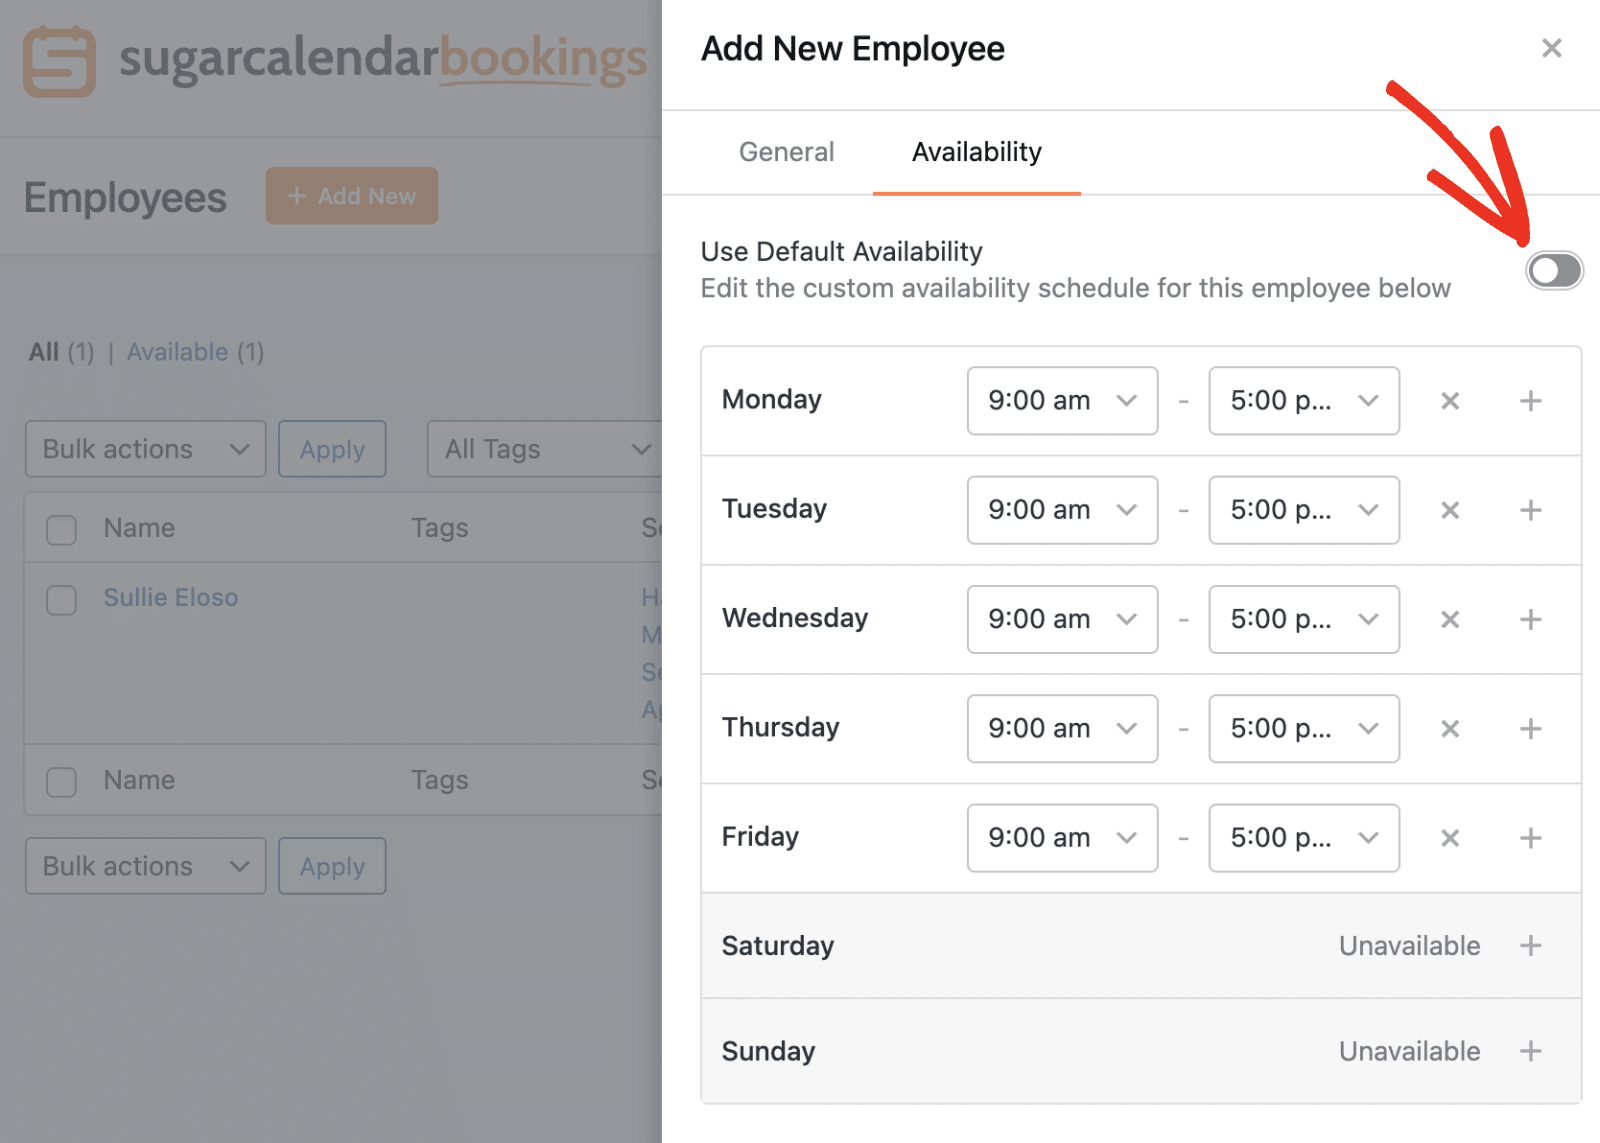Apply the selected bulk action
The height and width of the screenshot is (1143, 1600).
click(x=331, y=449)
